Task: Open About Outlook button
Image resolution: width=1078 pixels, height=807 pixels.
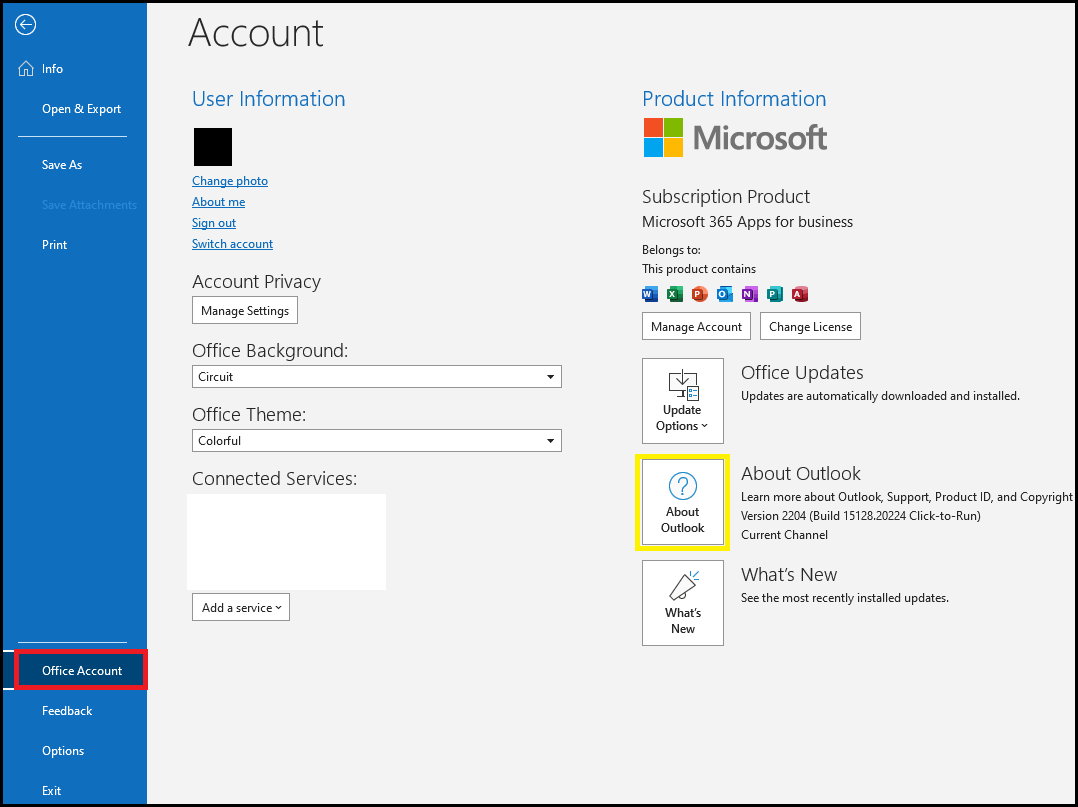Action: click(x=683, y=502)
